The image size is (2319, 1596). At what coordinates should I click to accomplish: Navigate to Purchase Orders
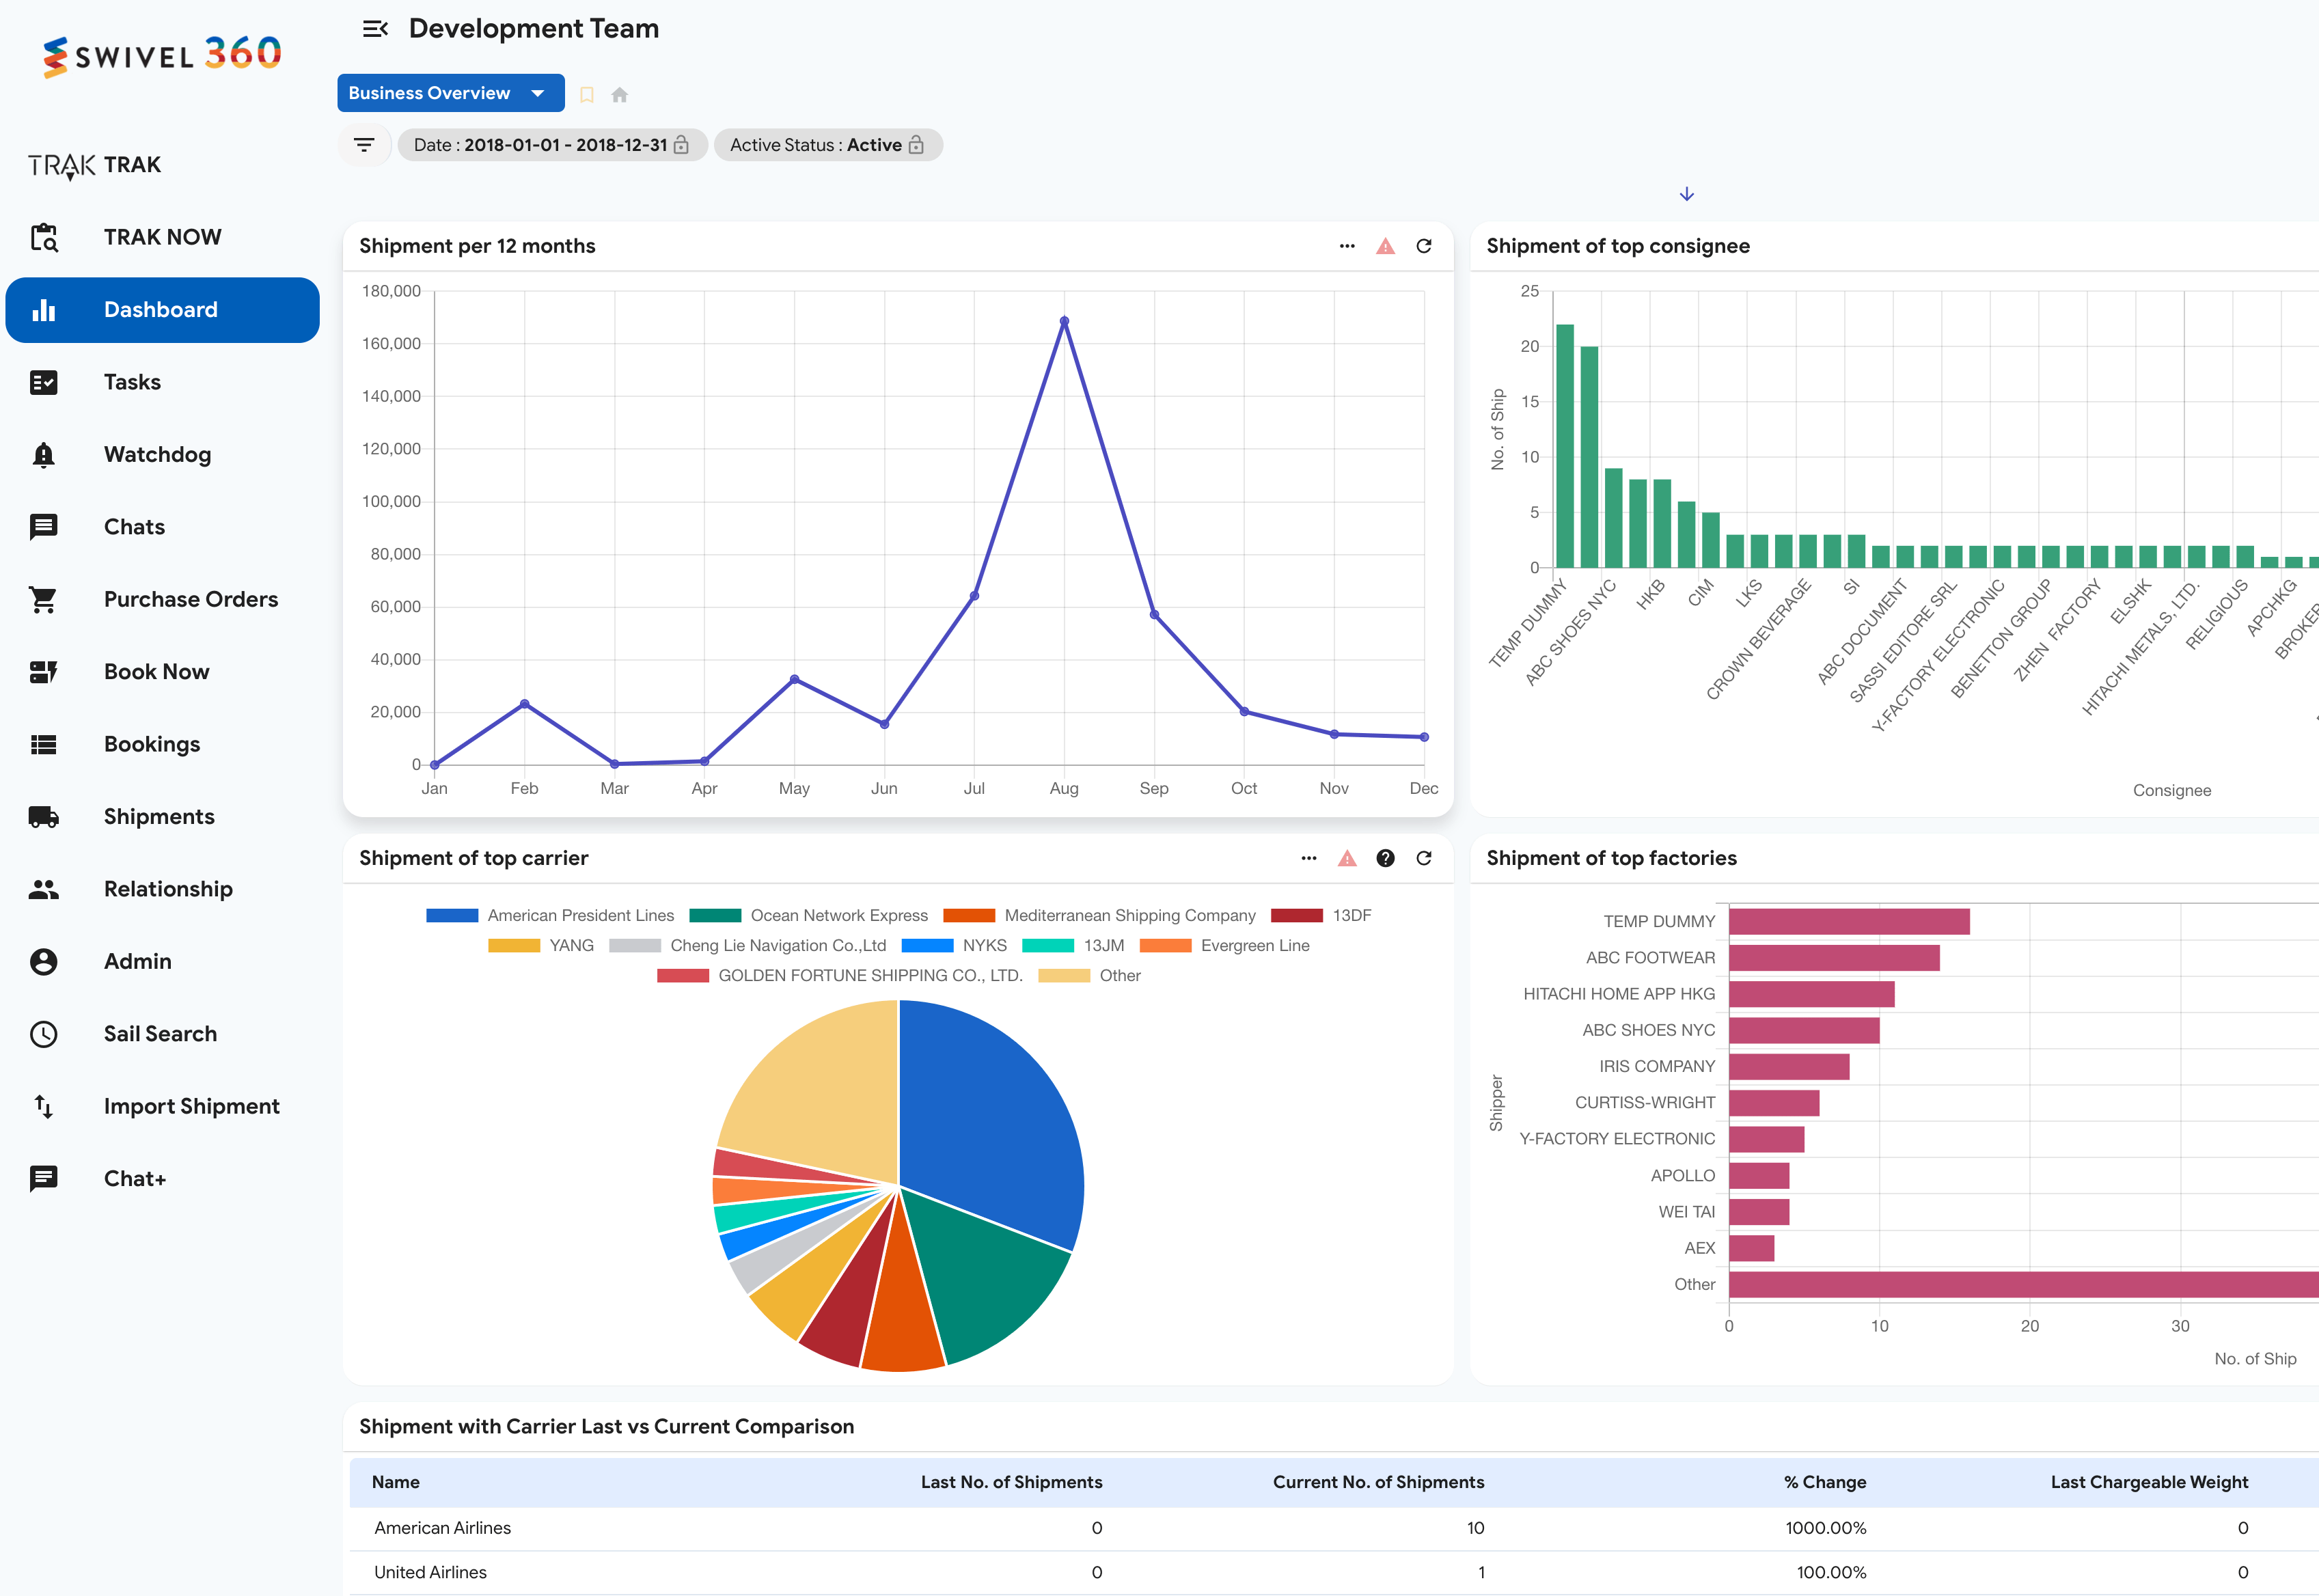point(162,600)
